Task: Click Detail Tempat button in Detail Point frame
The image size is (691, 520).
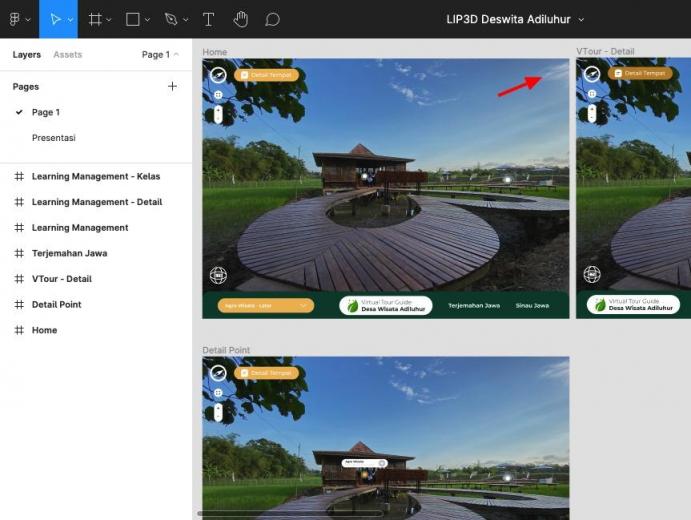Action: 267,373
